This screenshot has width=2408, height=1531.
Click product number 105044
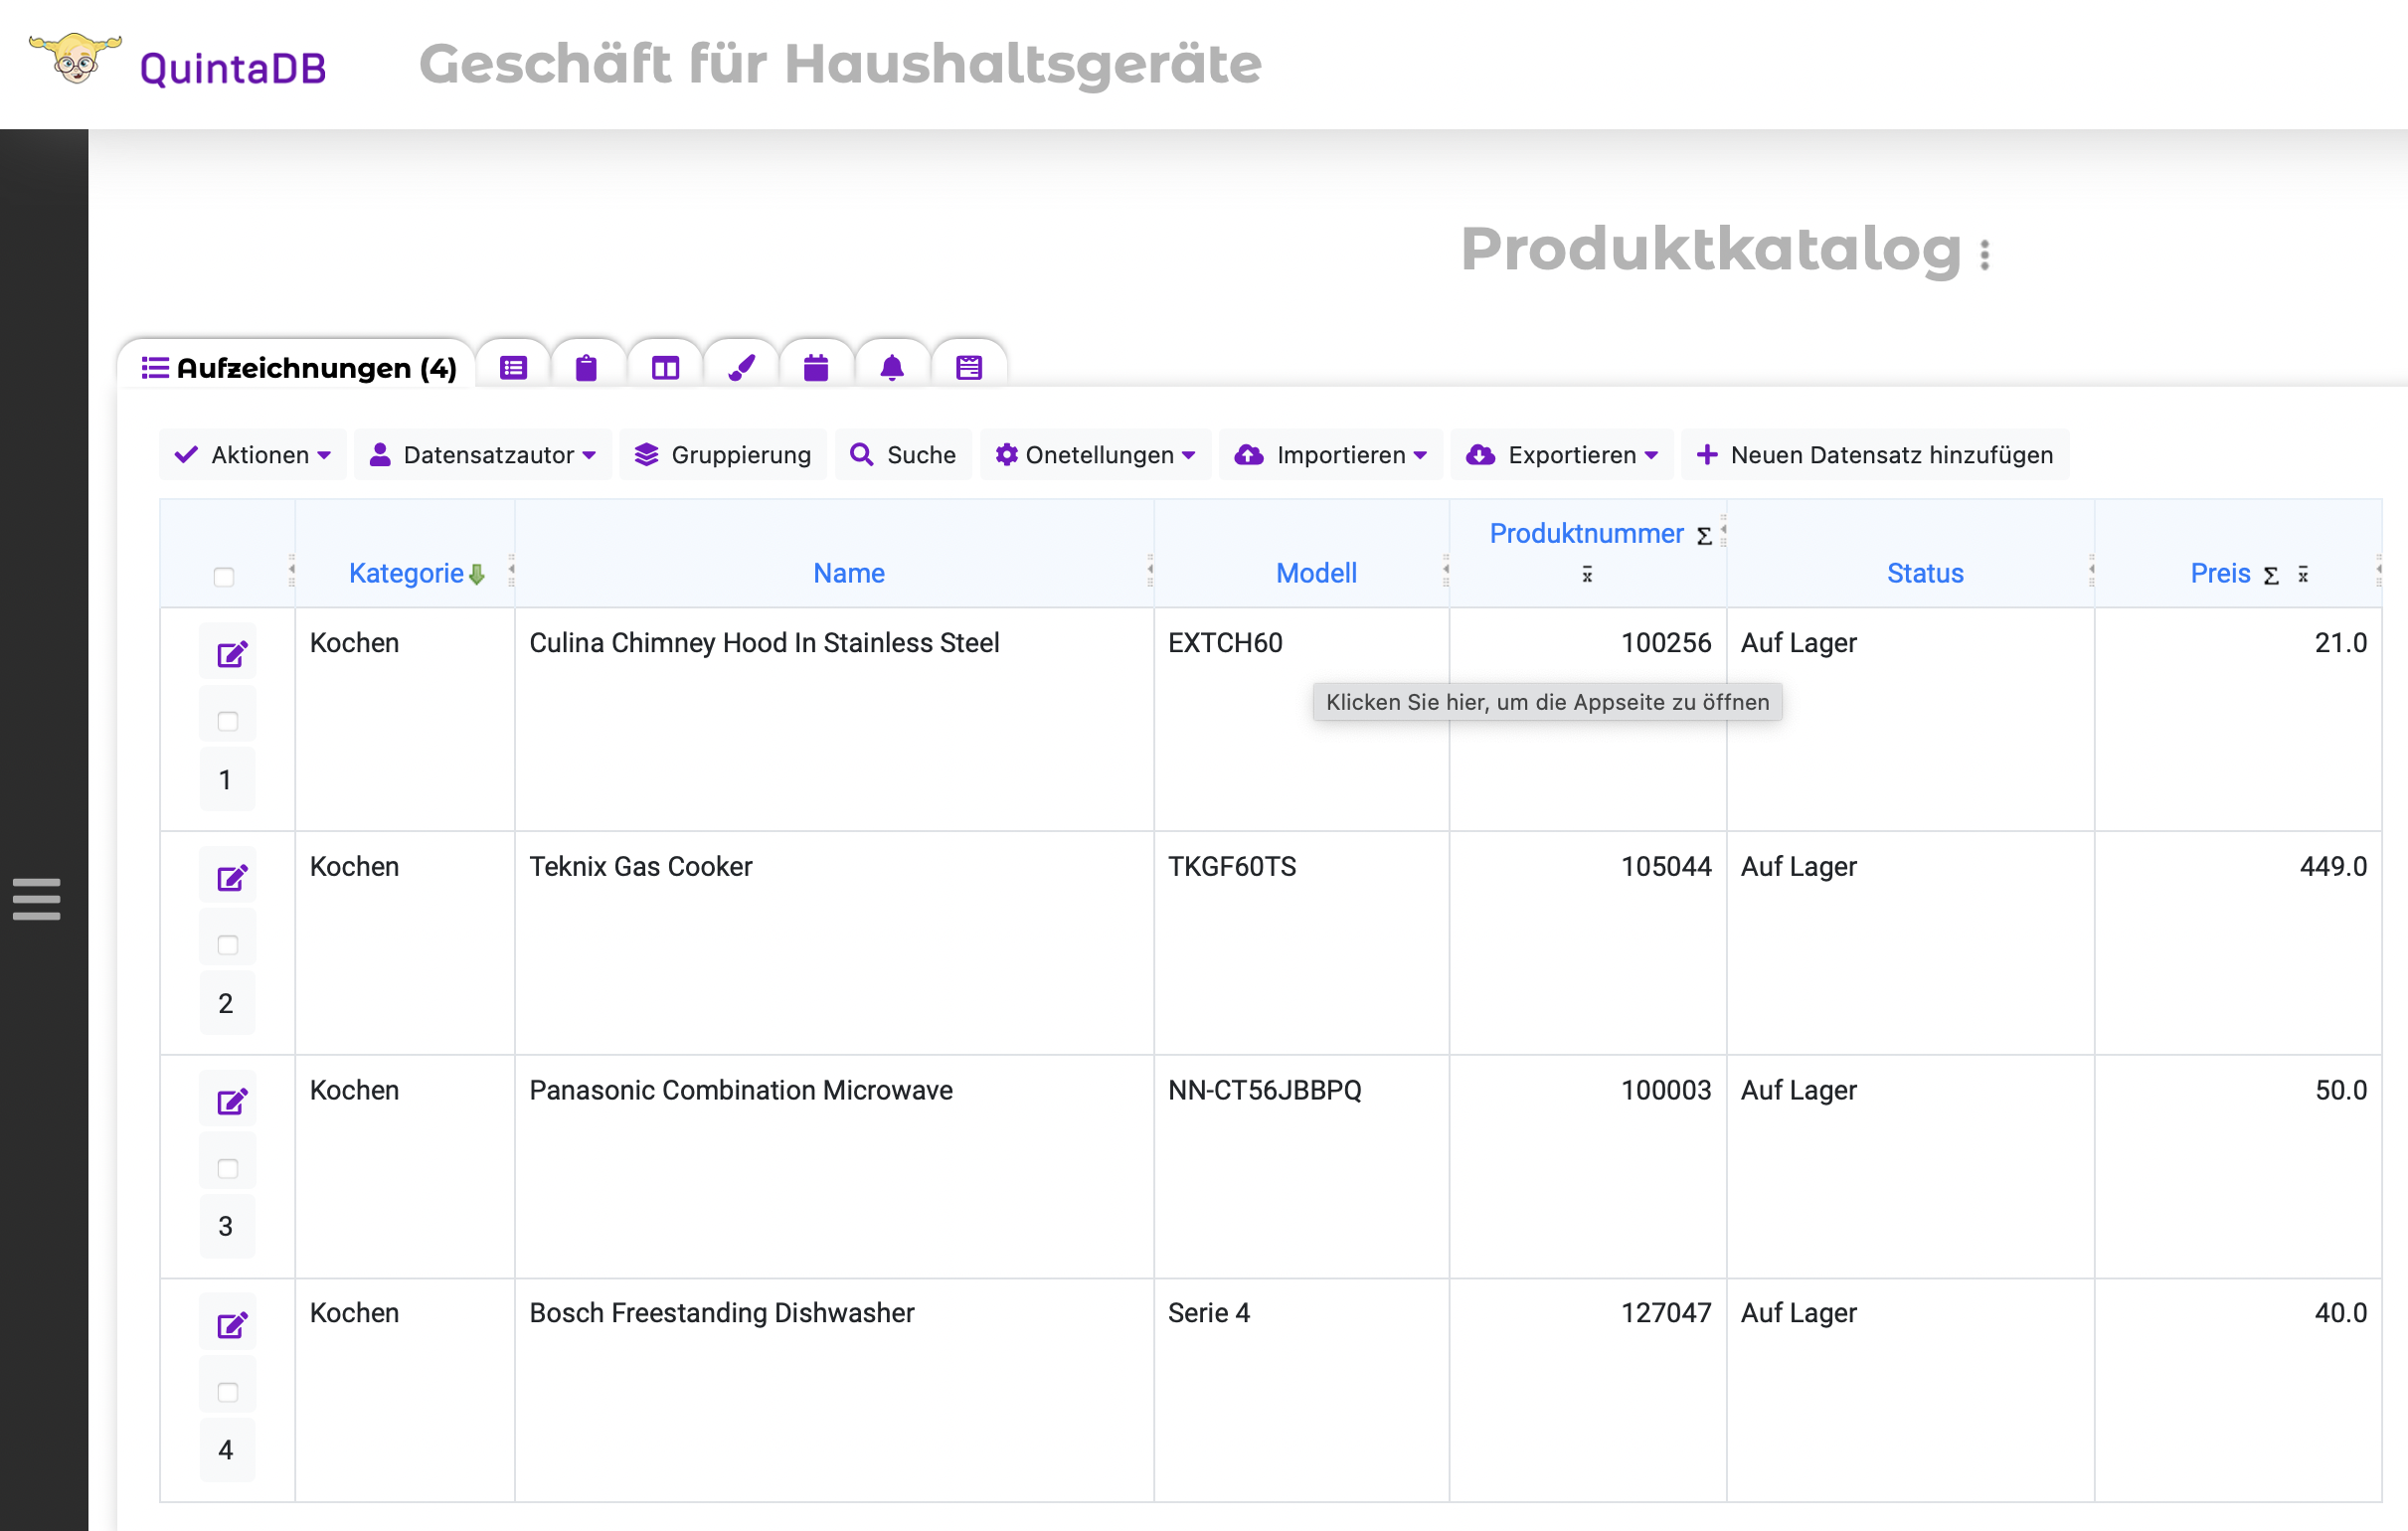point(1666,867)
